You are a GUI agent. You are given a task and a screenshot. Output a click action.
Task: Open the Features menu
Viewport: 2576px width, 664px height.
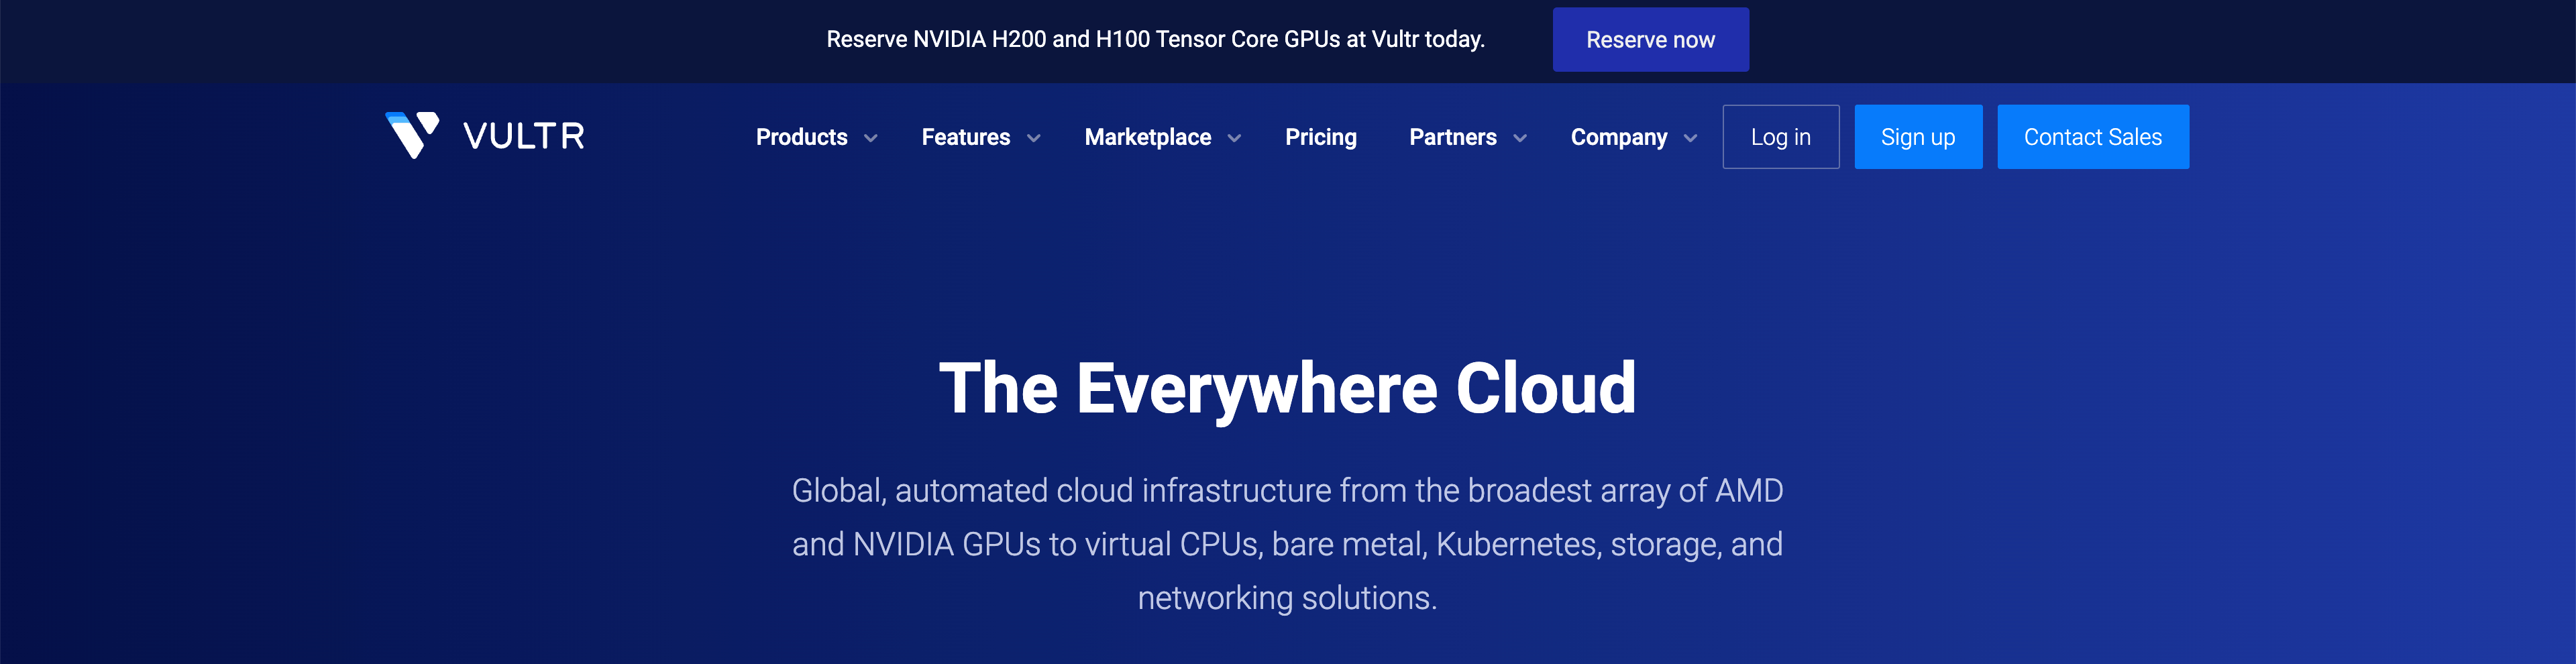tap(965, 137)
